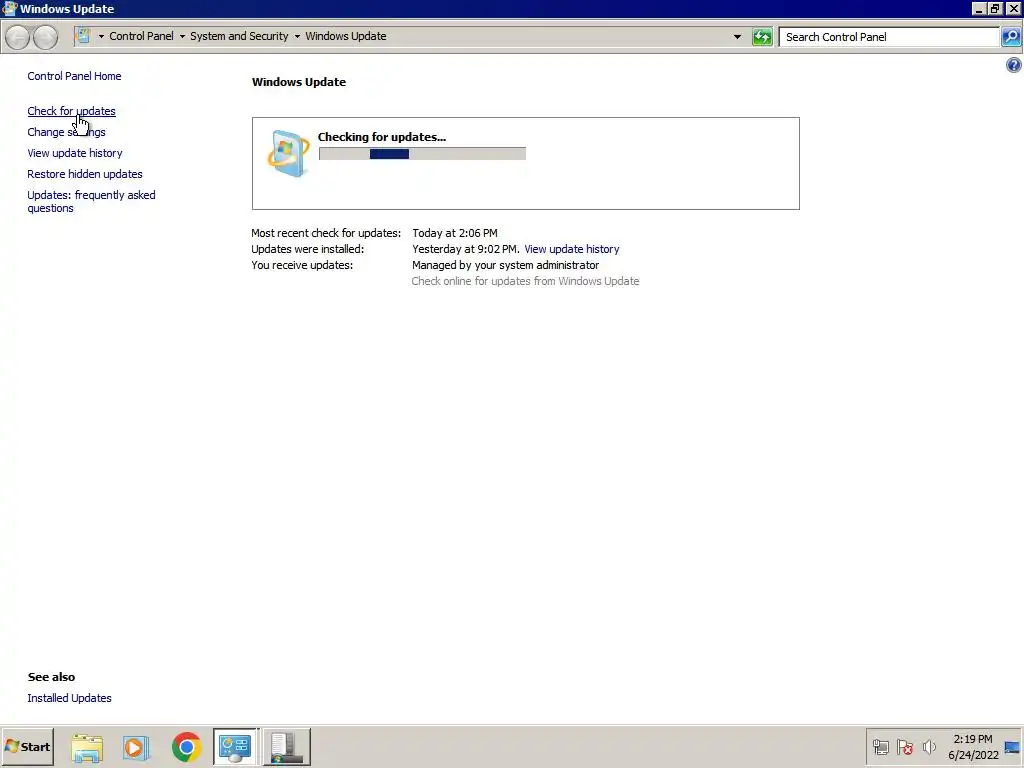Expand dropdown arrow after System and Security
The image size is (1024, 768).
(297, 37)
